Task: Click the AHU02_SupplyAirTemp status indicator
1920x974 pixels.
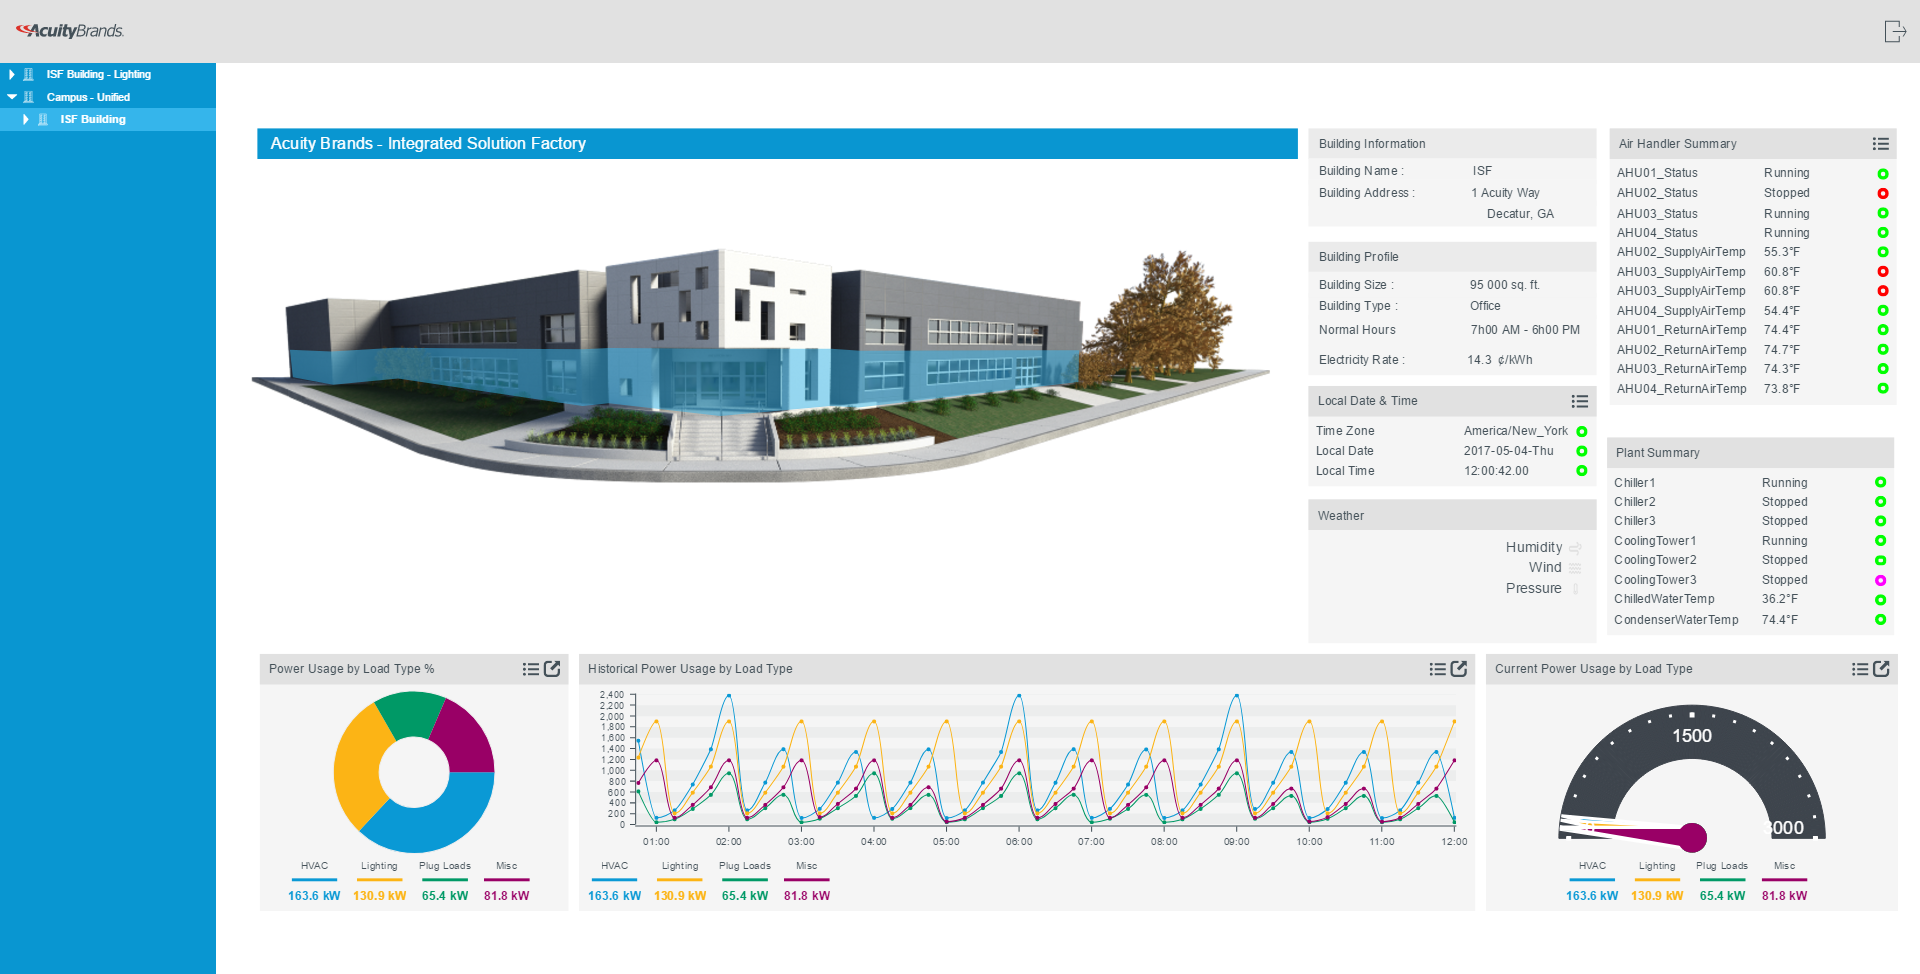Action: pyautogui.click(x=1882, y=252)
